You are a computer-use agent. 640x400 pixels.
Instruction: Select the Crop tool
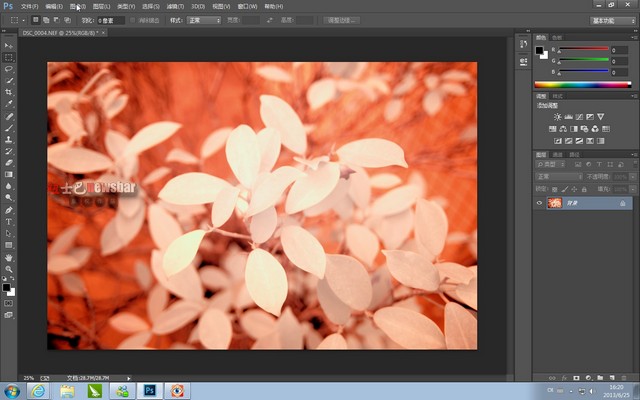coord(9,92)
